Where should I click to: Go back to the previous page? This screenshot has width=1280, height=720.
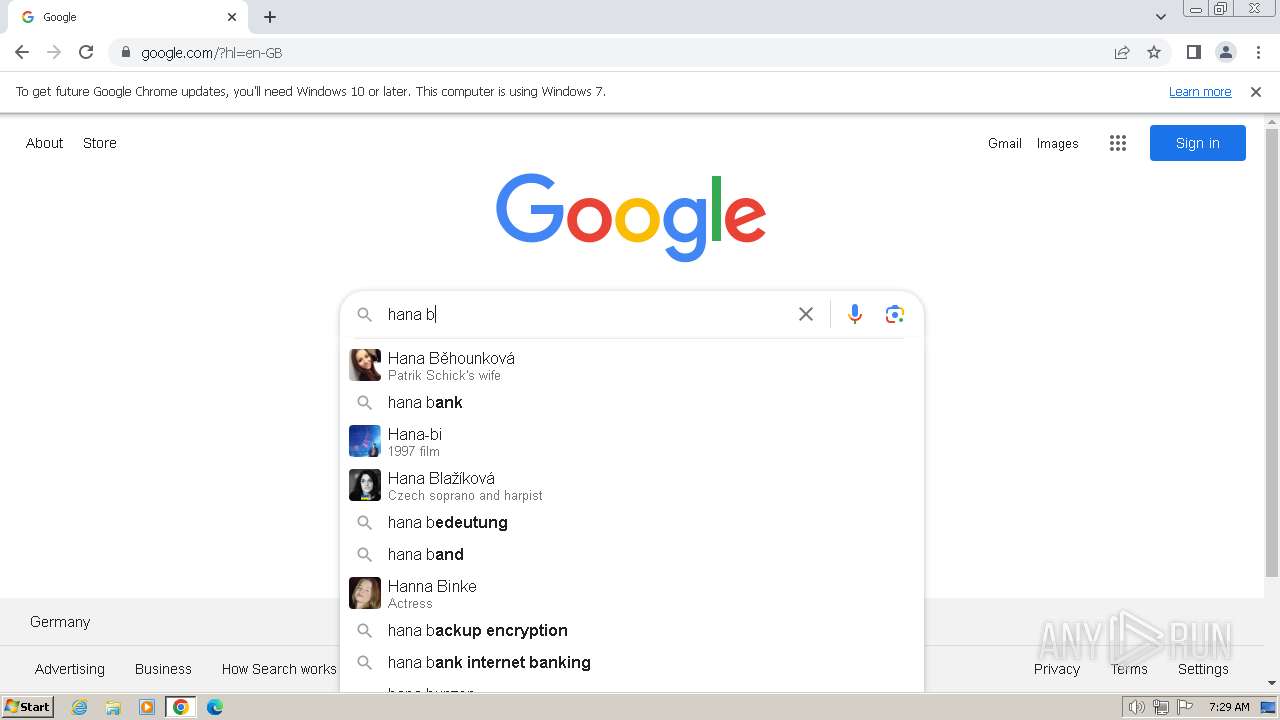click(x=22, y=52)
